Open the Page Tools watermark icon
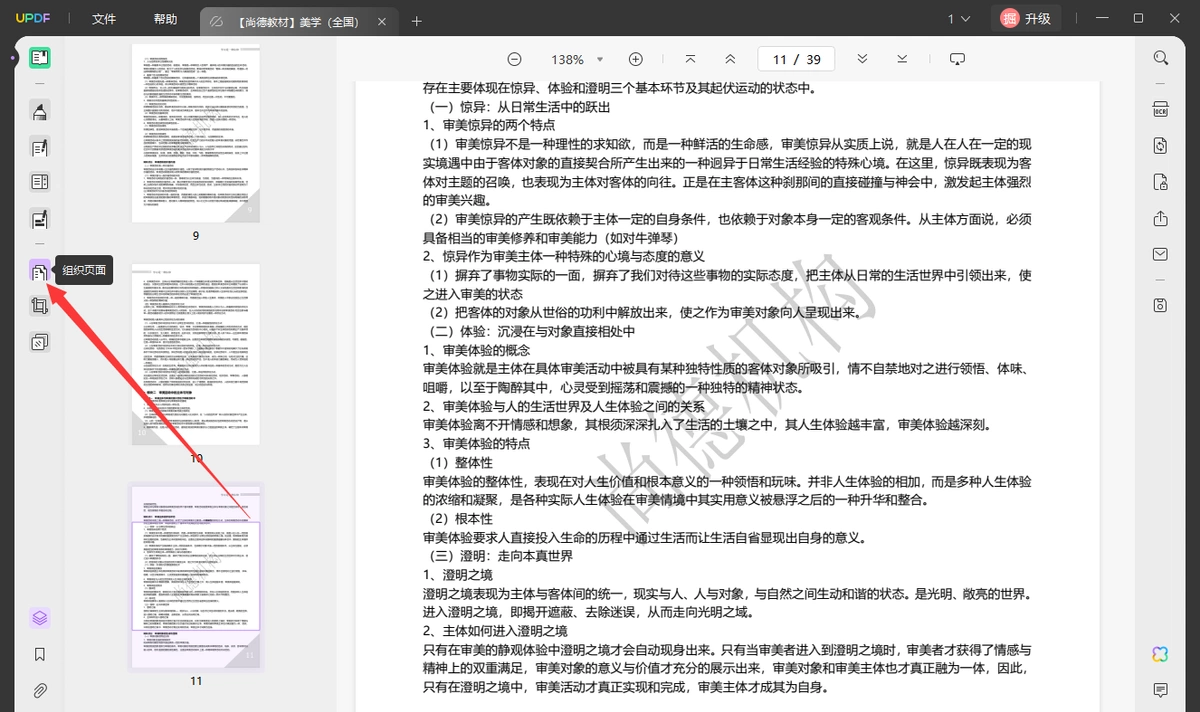 pos(39,342)
